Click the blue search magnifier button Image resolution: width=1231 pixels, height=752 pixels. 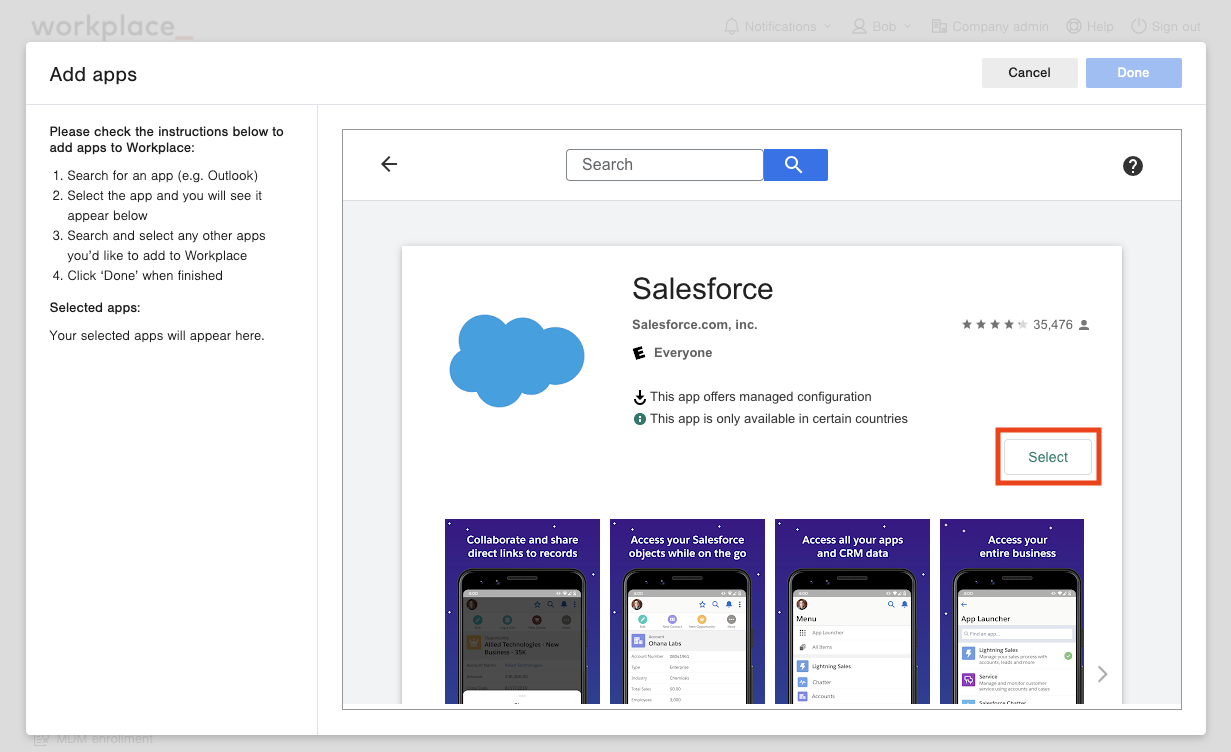(x=795, y=165)
